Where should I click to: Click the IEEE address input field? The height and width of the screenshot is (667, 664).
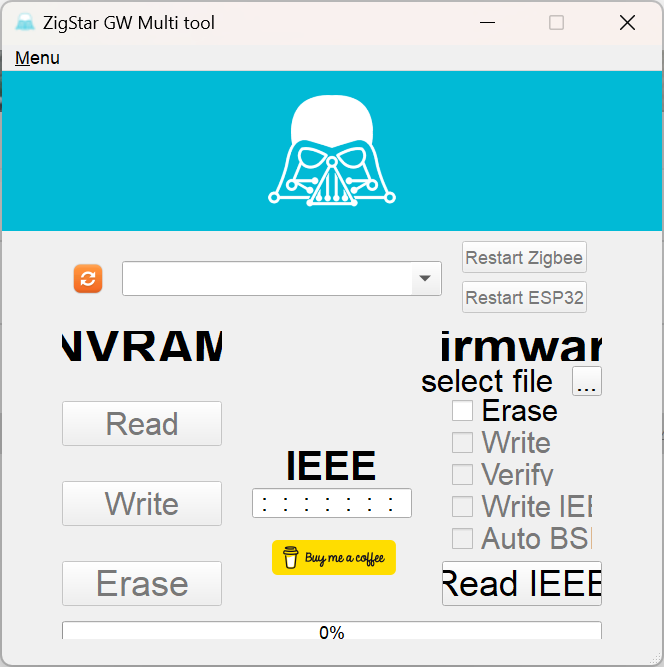pyautogui.click(x=332, y=503)
